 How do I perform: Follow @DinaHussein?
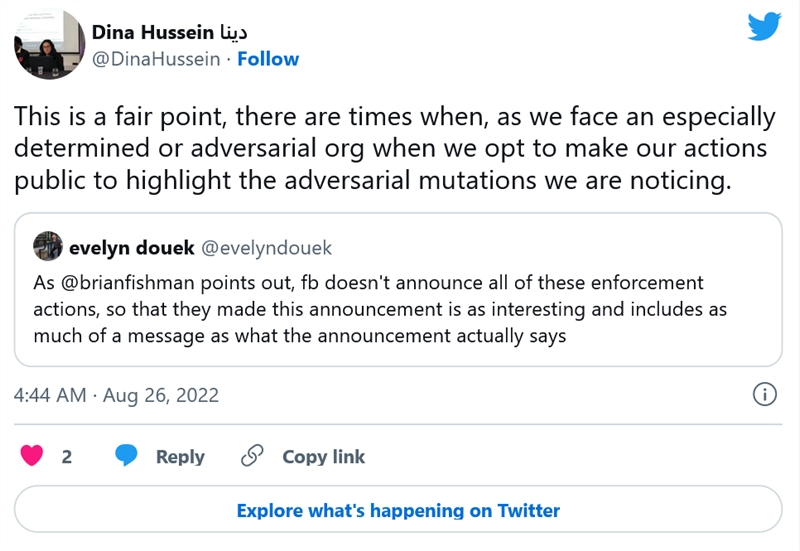pyautogui.click(x=268, y=59)
